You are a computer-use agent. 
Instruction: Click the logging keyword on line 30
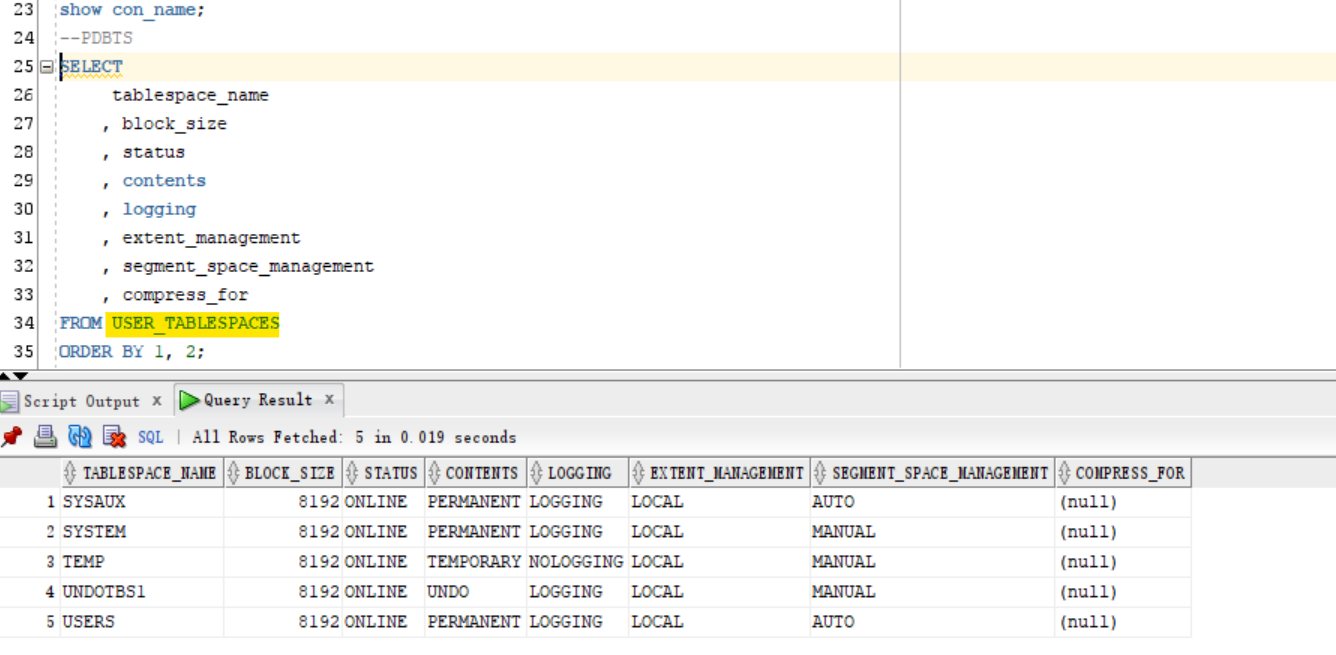click(159, 209)
